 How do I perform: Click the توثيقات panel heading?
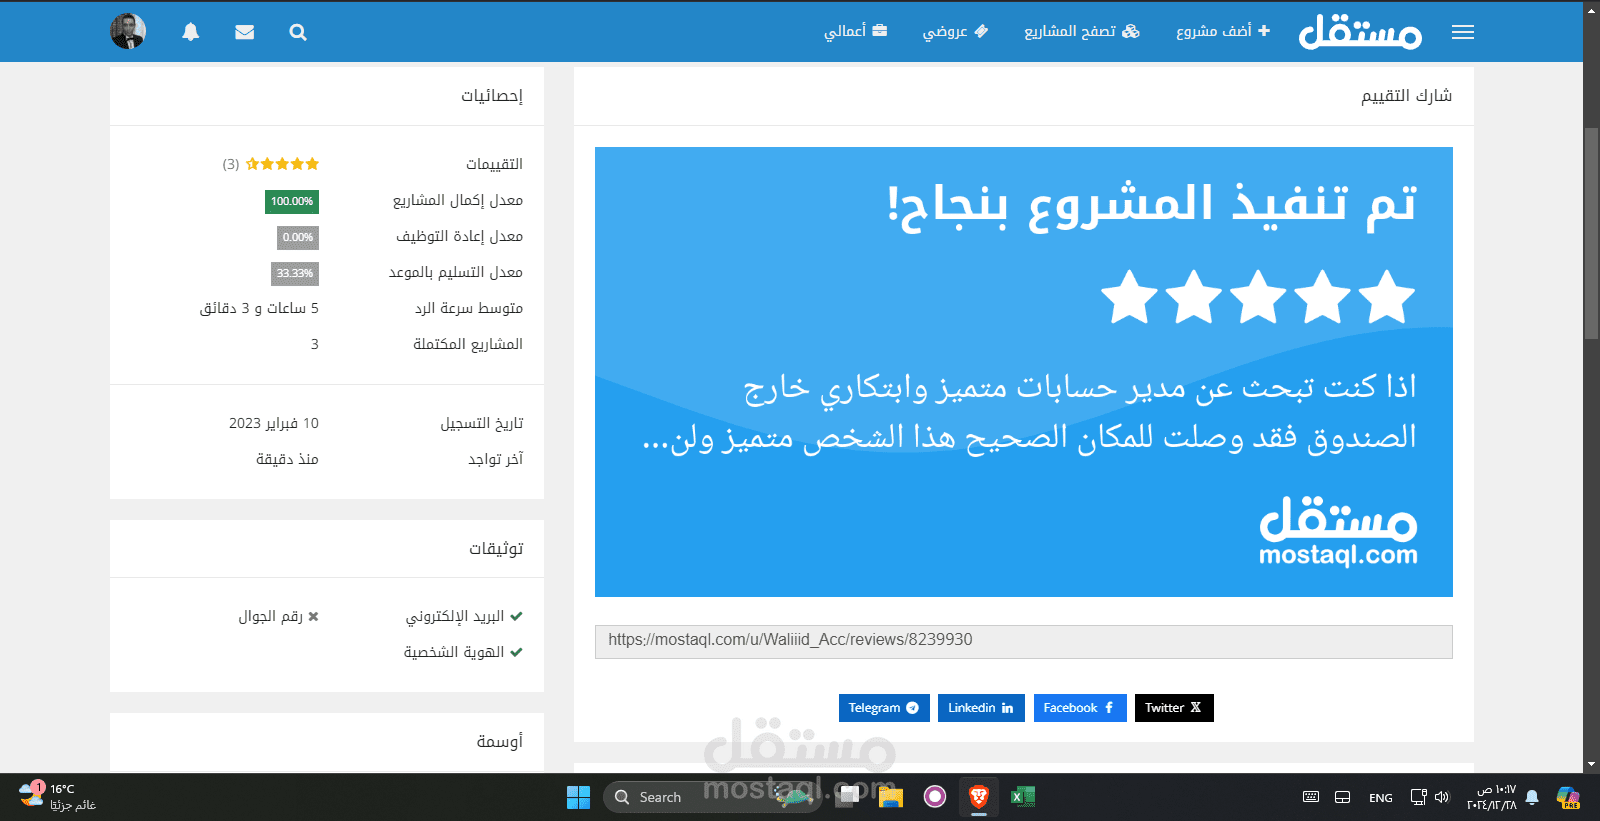496,548
